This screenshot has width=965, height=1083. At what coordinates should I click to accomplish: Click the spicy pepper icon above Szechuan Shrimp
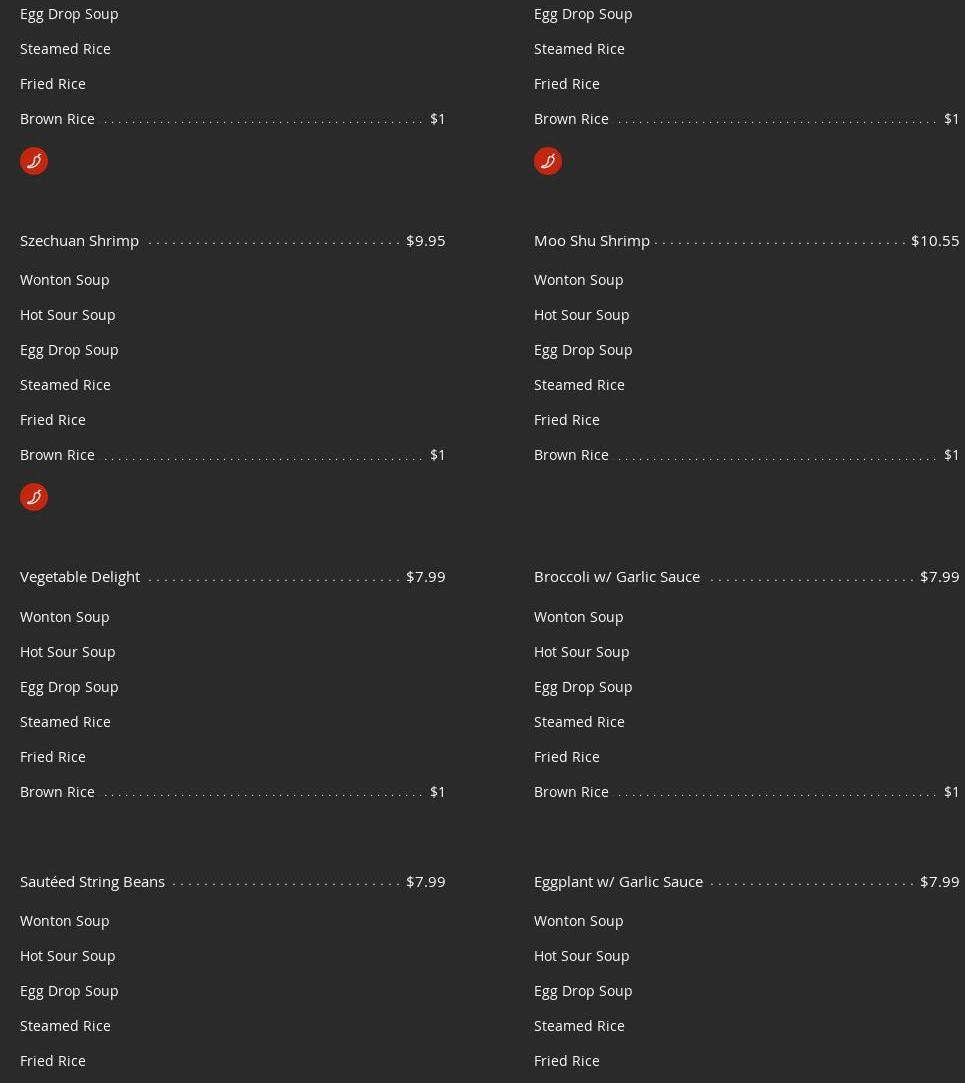34,161
